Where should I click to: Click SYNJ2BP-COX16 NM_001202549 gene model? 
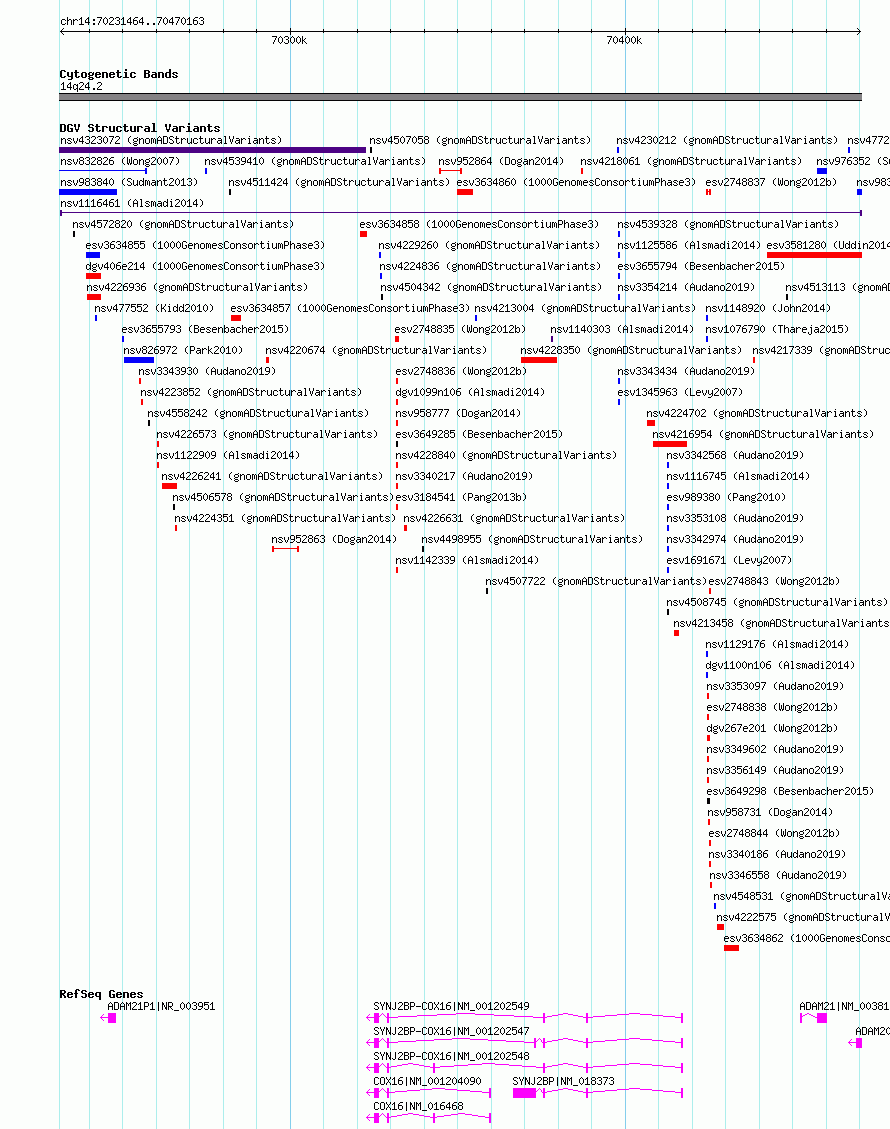click(524, 1017)
